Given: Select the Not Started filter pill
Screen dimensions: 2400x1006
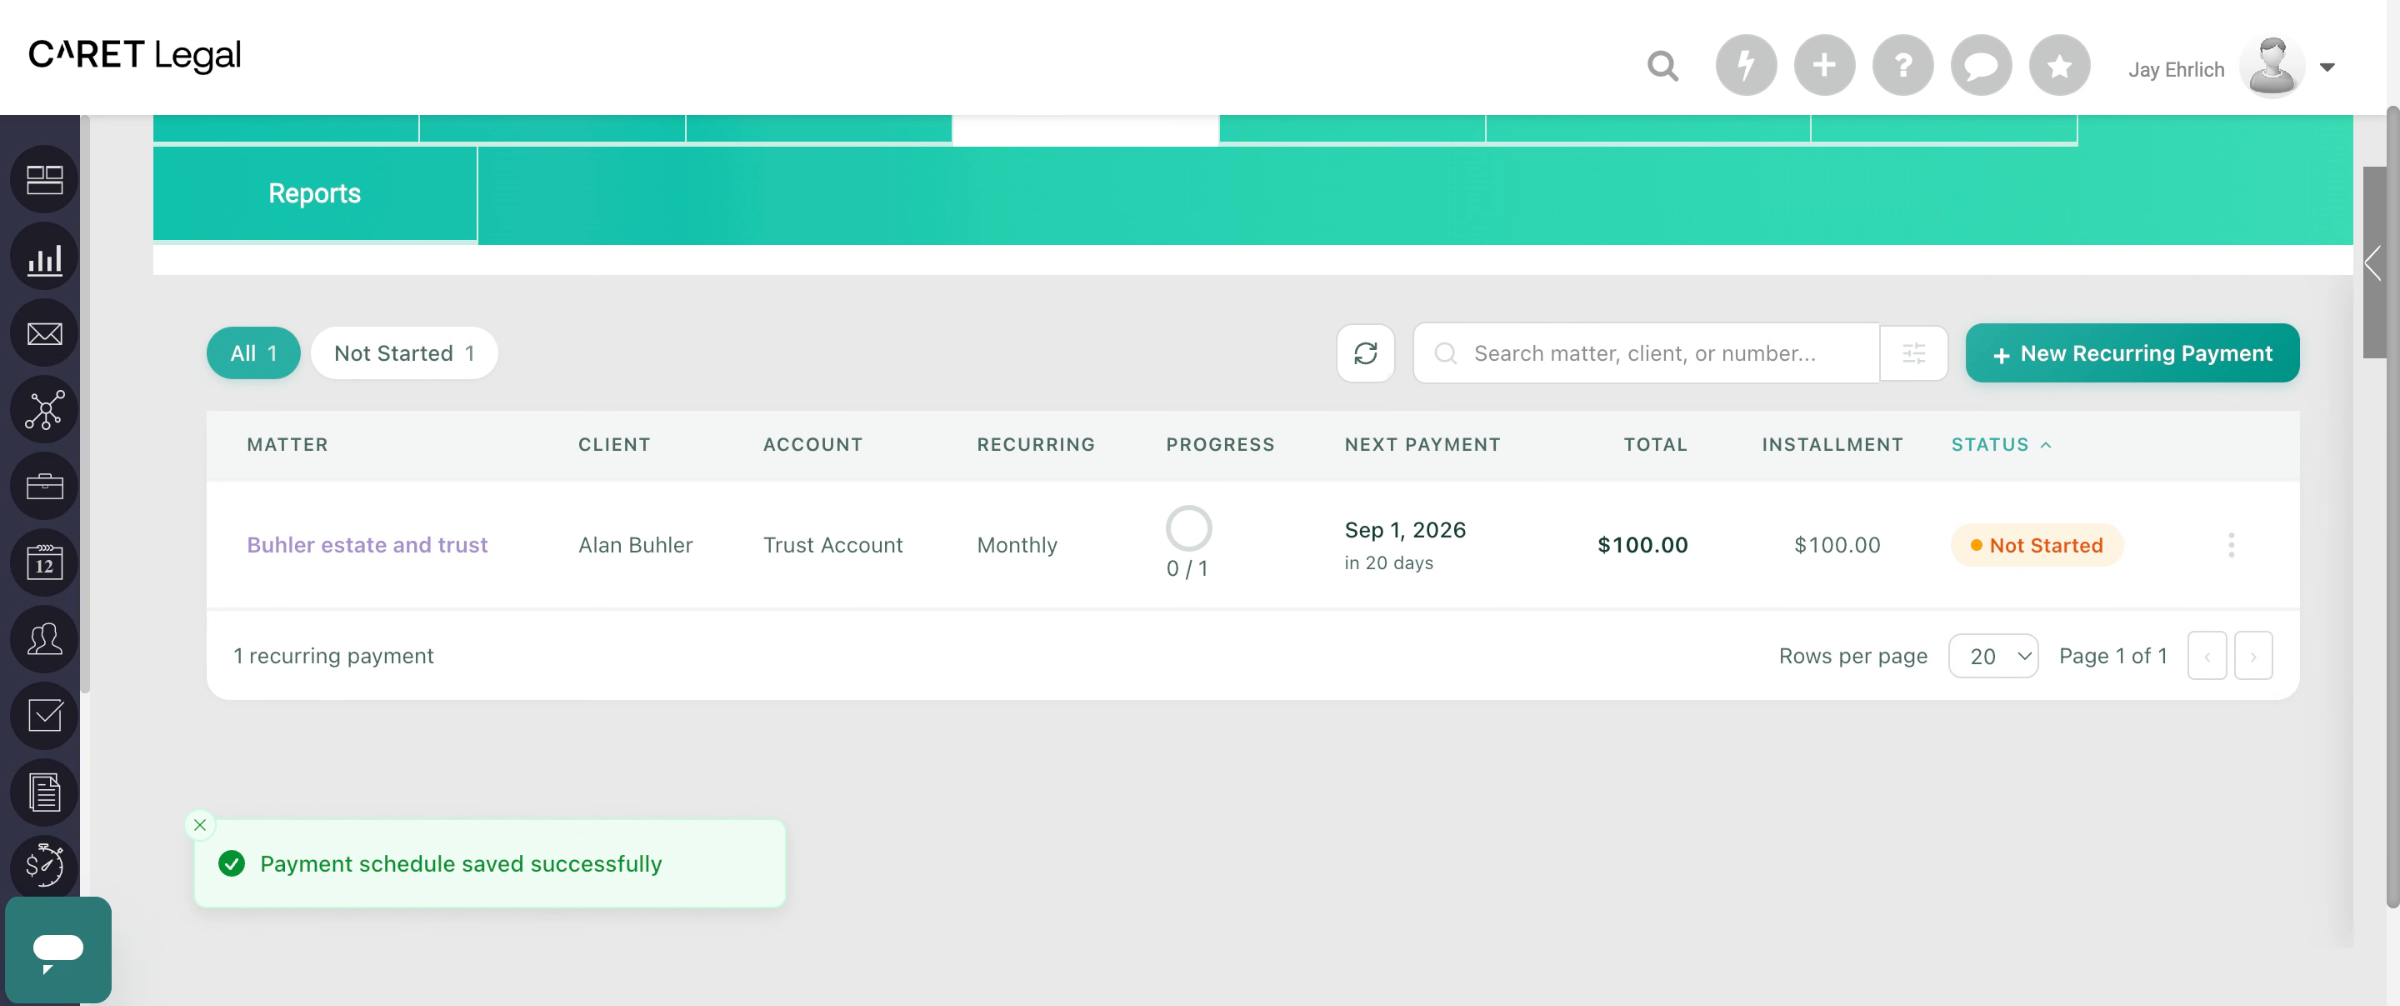Looking at the screenshot, I should coord(404,353).
